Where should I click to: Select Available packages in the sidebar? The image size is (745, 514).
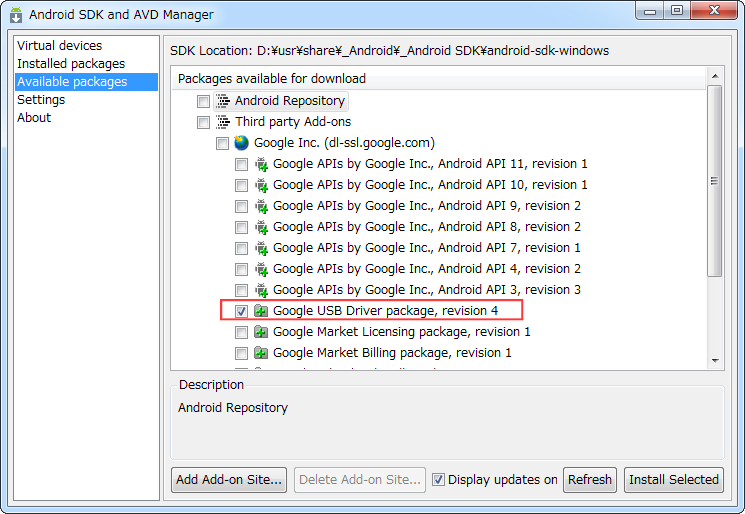click(x=86, y=82)
